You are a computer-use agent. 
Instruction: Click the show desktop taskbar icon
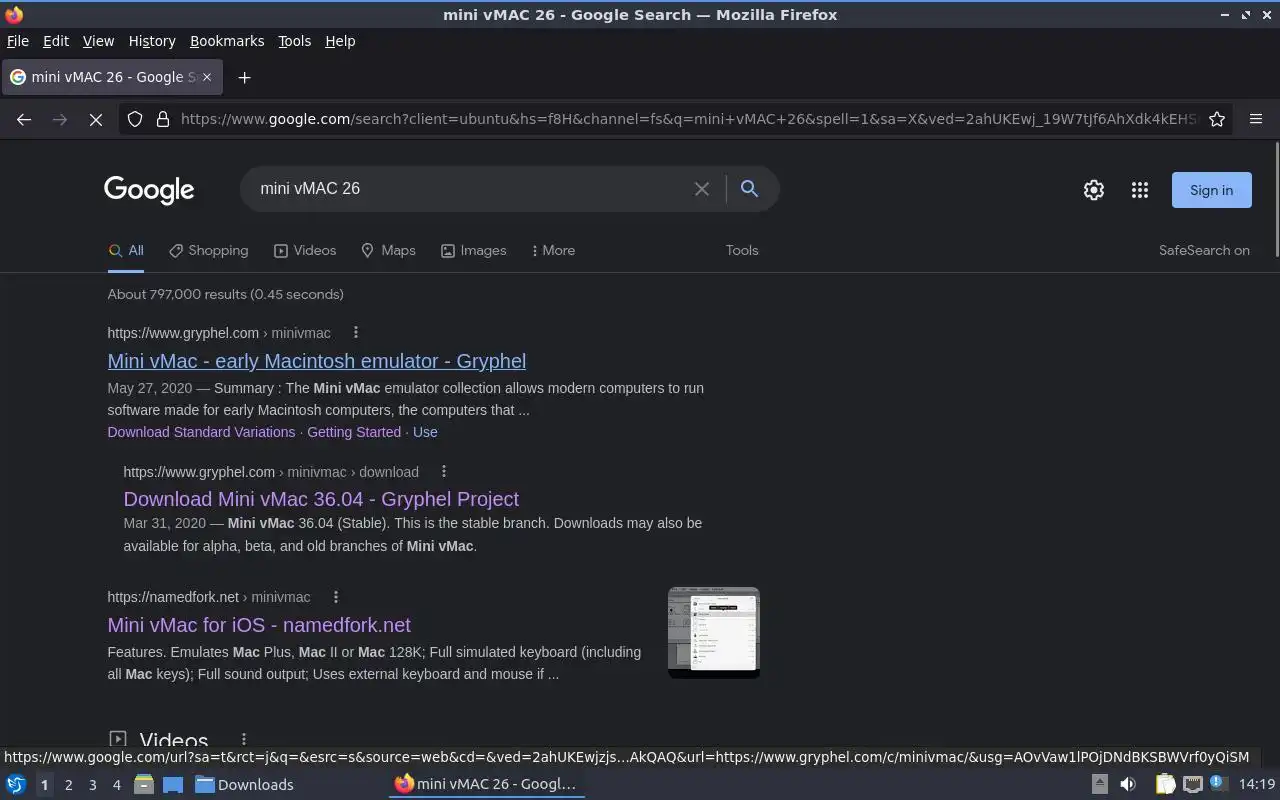173,785
